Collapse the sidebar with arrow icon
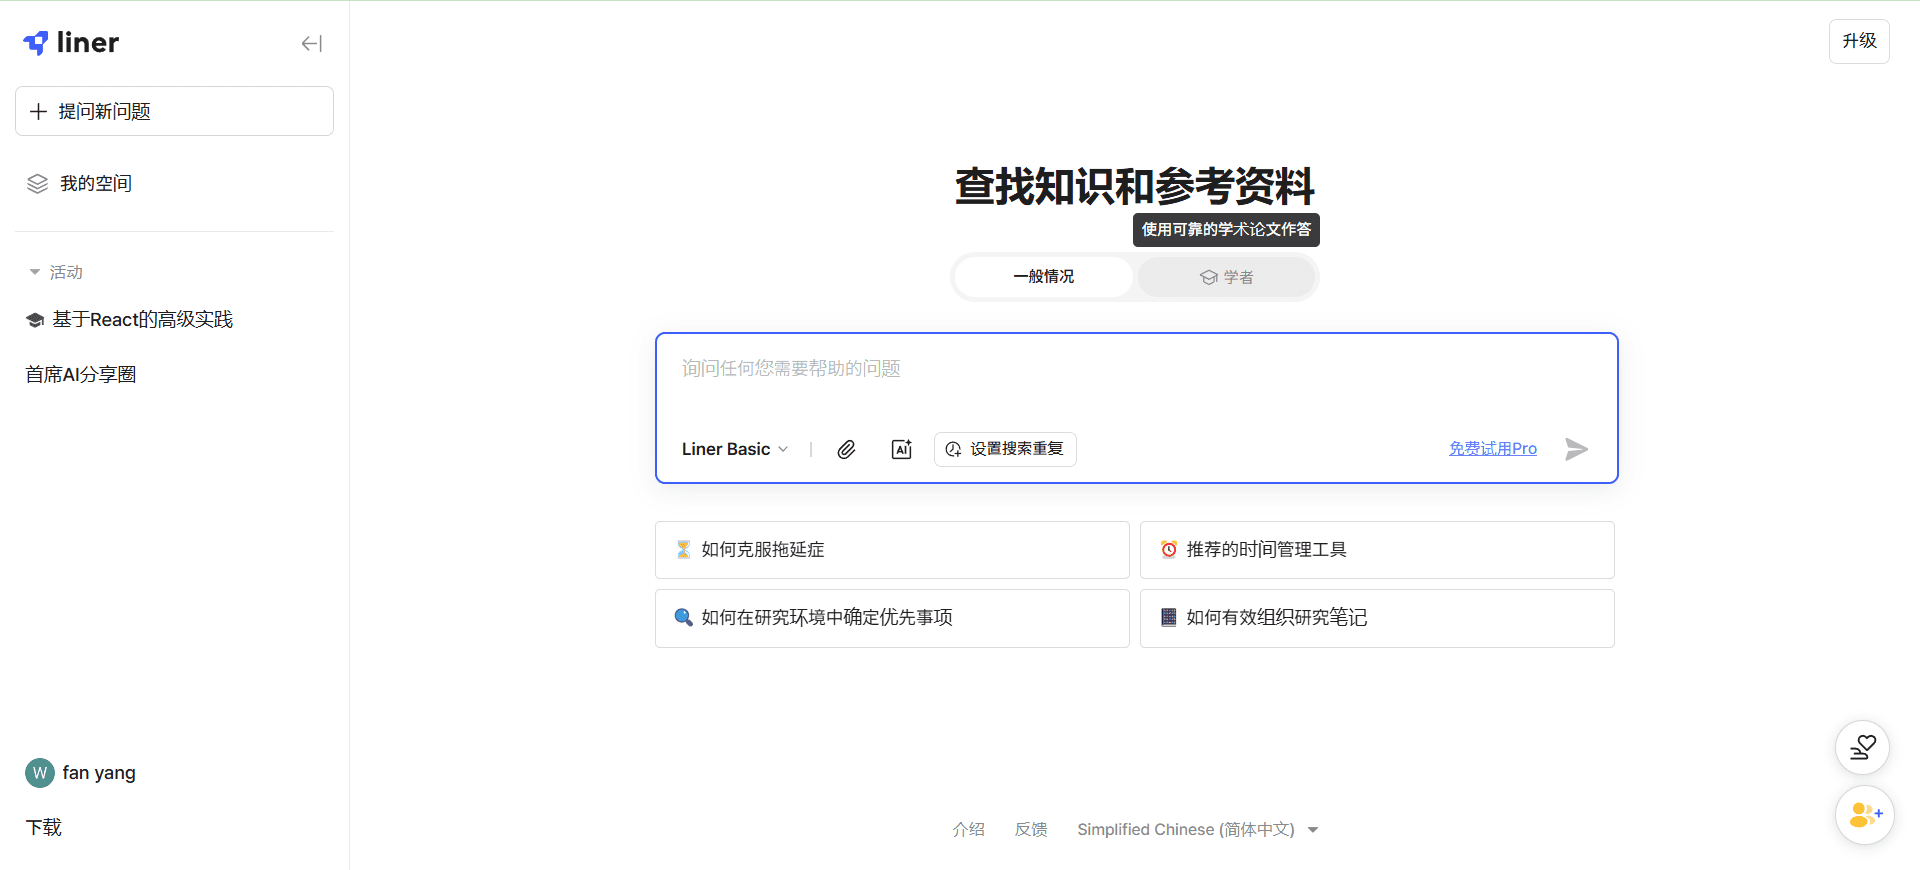Viewport: 1920px width, 870px height. click(312, 43)
